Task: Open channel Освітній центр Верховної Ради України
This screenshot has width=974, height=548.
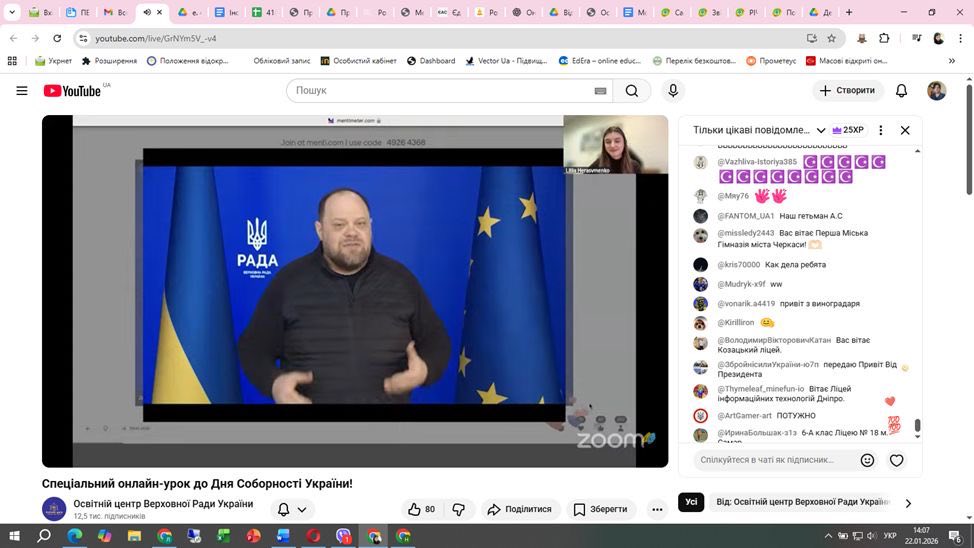Action: coord(163,503)
